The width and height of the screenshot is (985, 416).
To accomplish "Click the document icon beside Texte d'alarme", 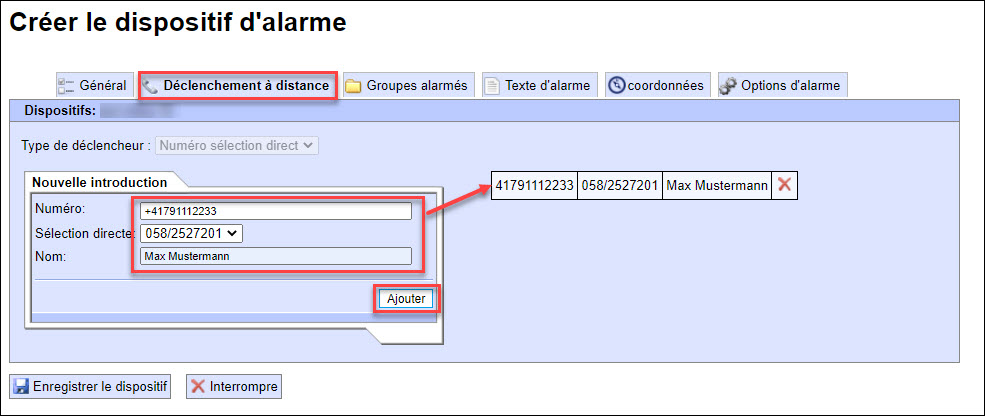I will coord(492,86).
